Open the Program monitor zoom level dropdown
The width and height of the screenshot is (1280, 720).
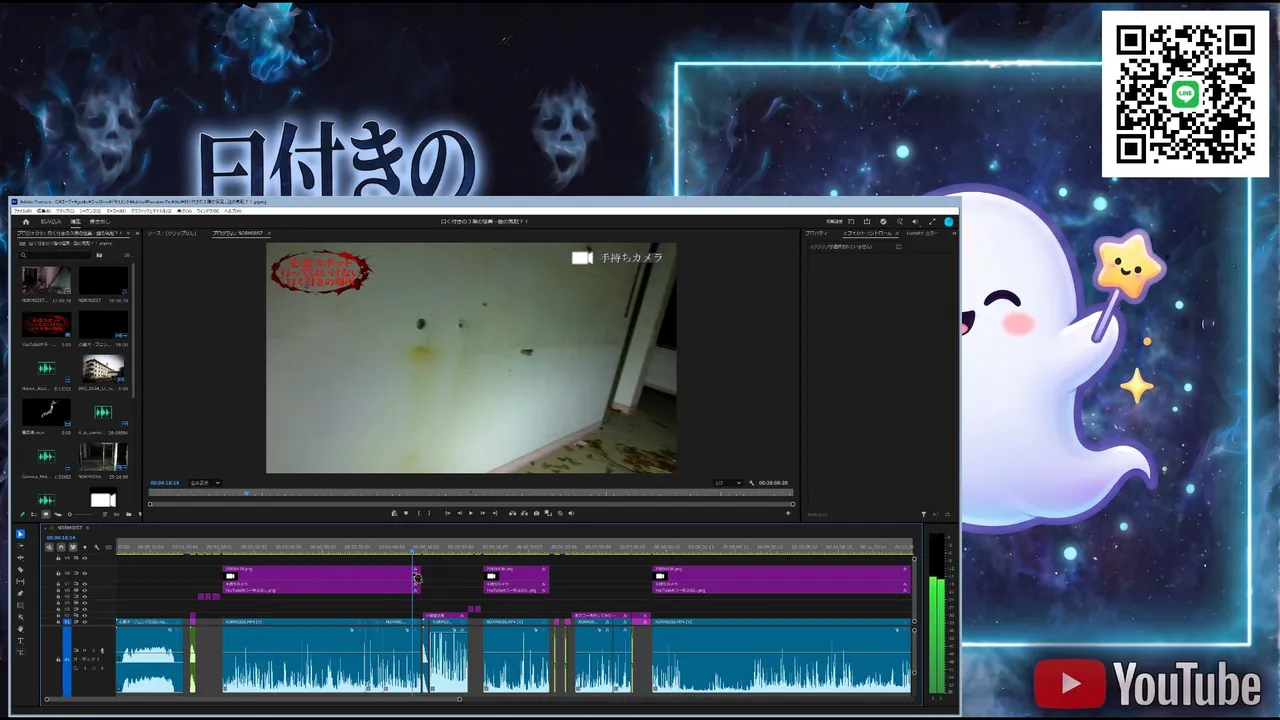pos(205,483)
